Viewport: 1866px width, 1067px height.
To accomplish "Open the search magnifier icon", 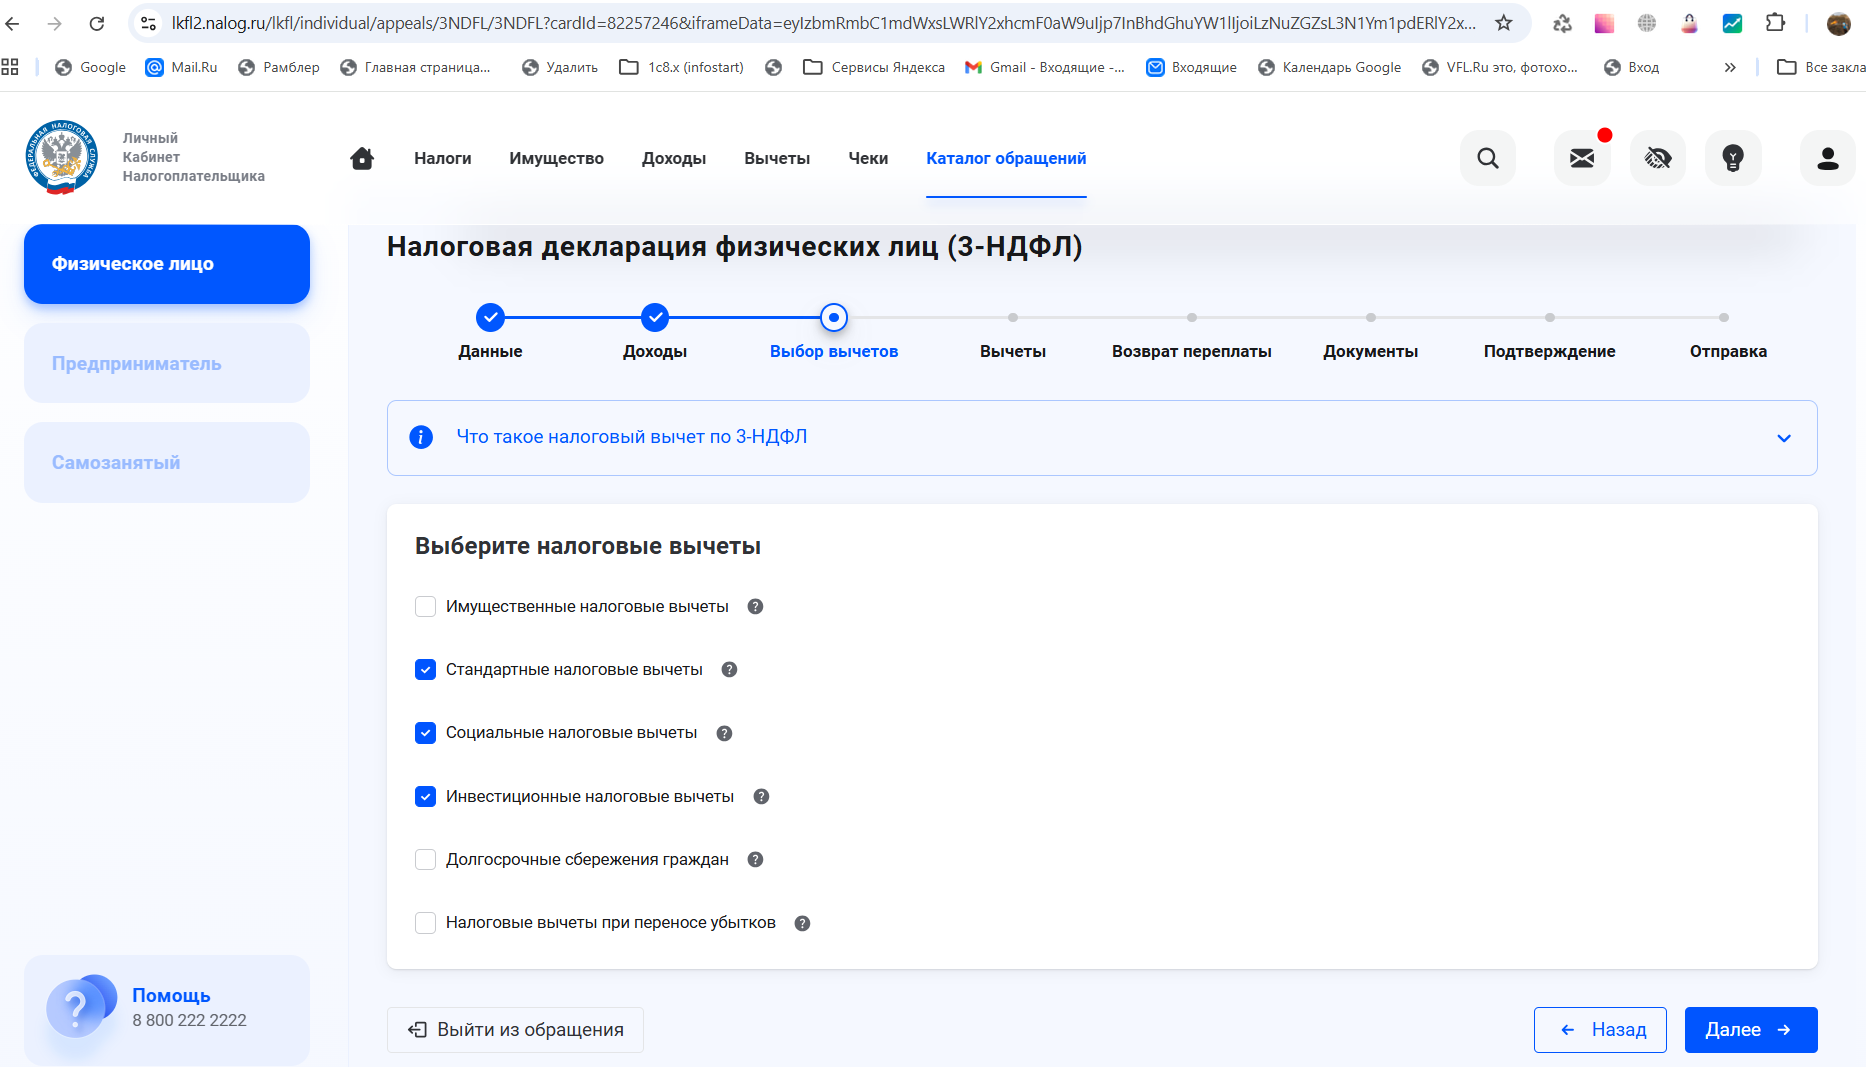I will pos(1487,158).
